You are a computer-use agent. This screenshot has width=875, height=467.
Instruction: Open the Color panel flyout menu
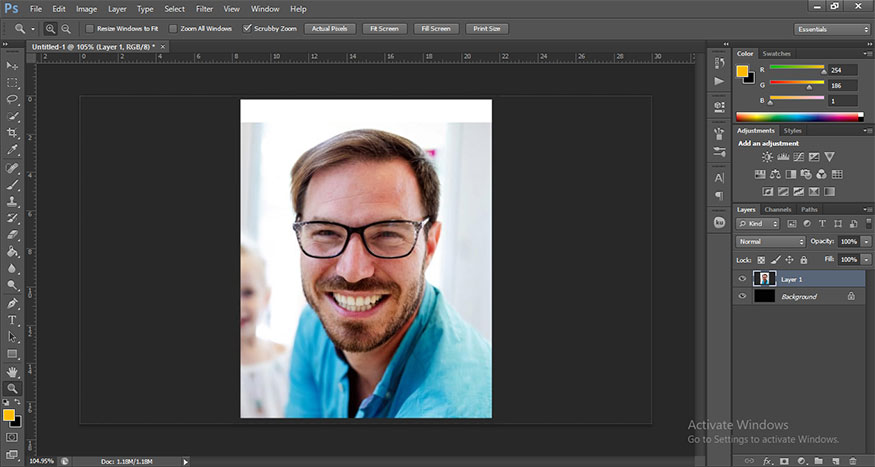(x=868, y=54)
